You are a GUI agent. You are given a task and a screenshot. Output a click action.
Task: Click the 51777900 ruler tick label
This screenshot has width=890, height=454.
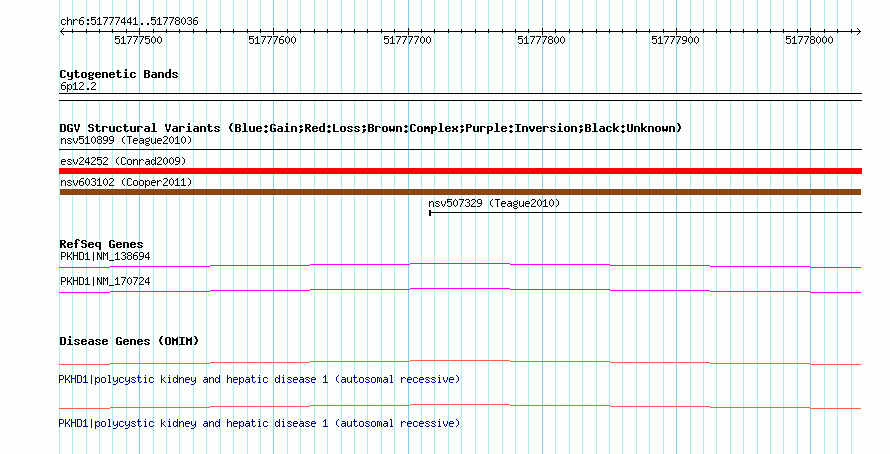coord(675,40)
